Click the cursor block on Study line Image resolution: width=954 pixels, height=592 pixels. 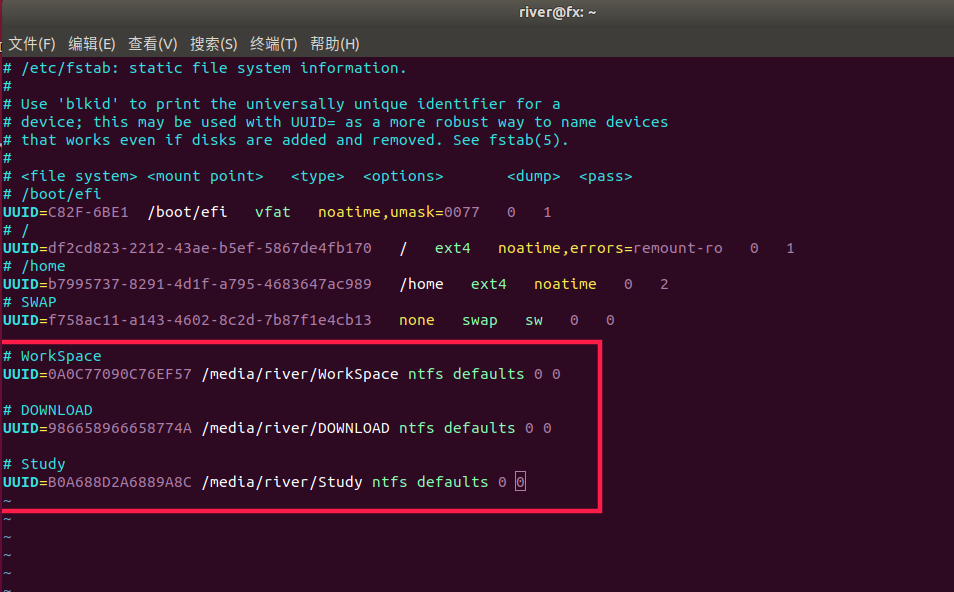click(x=520, y=482)
